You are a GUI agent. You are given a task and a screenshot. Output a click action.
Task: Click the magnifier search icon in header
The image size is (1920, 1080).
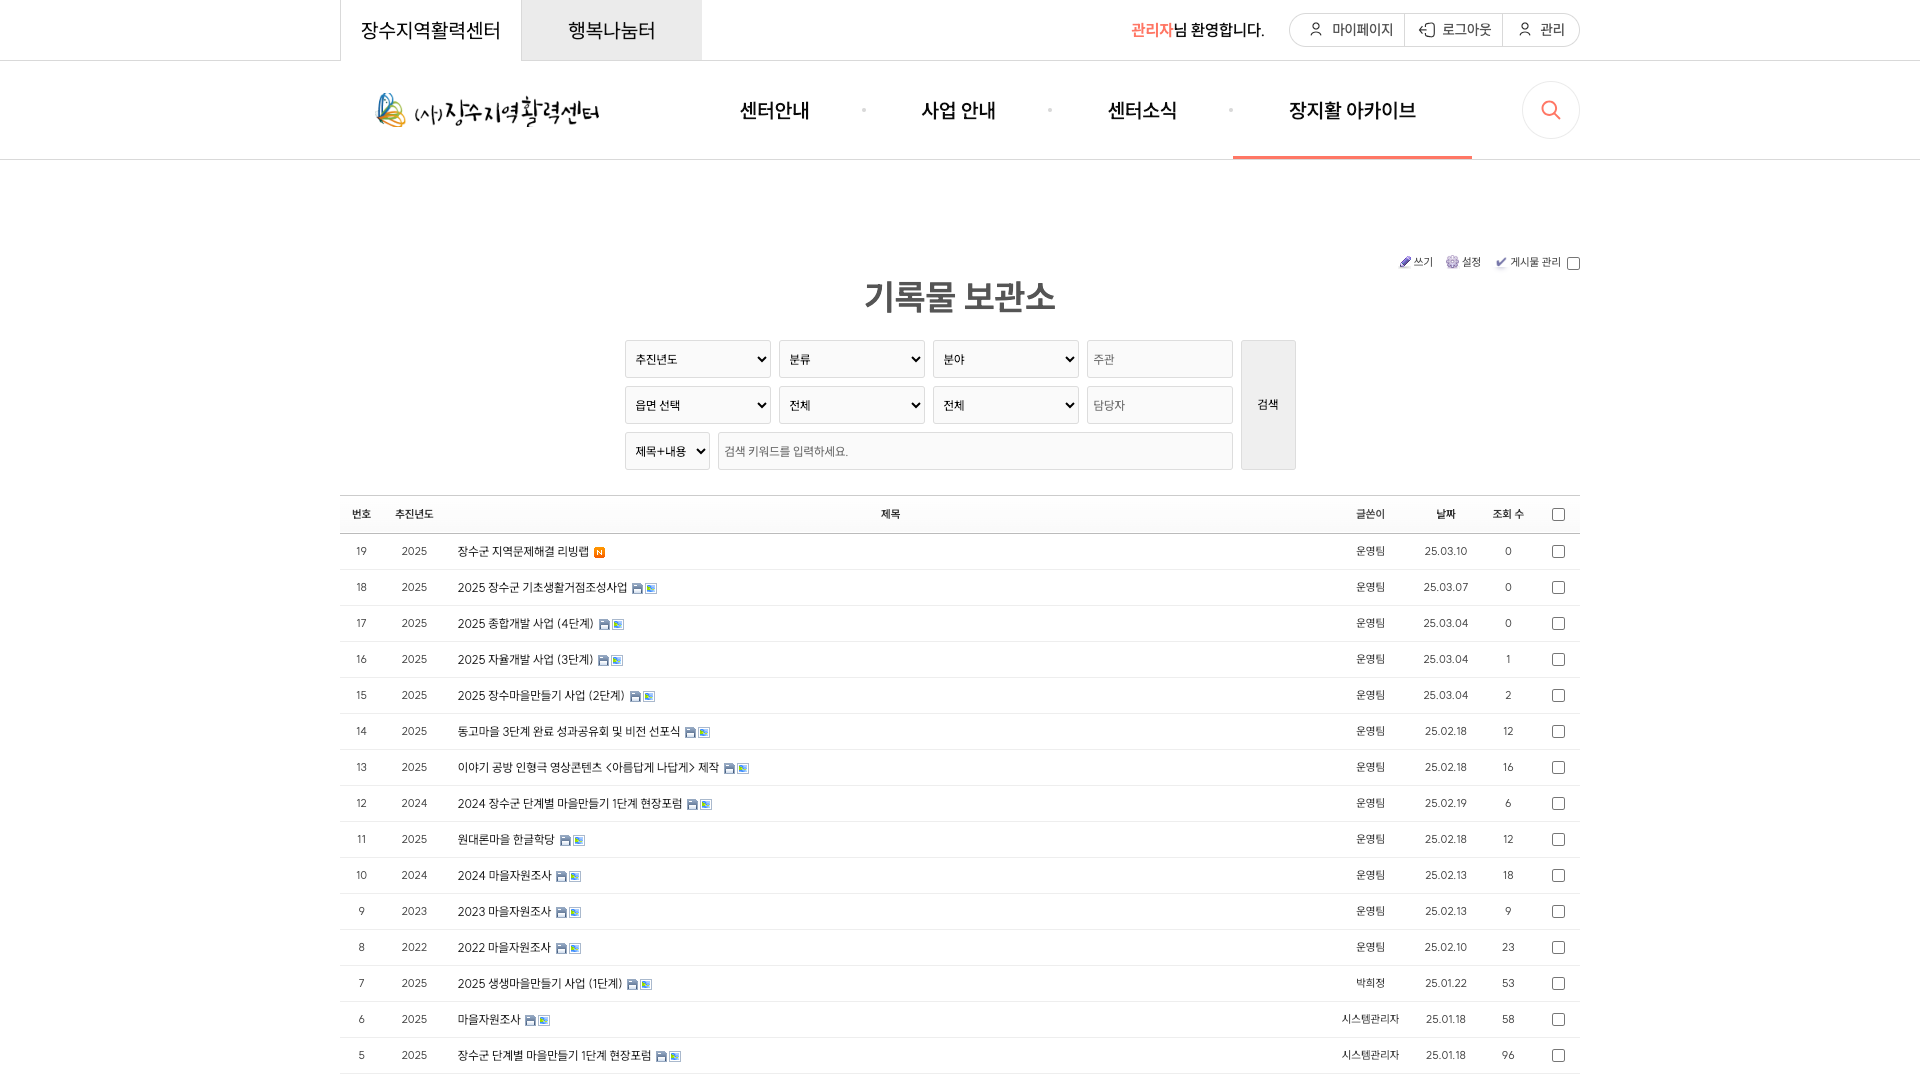click(x=1551, y=110)
